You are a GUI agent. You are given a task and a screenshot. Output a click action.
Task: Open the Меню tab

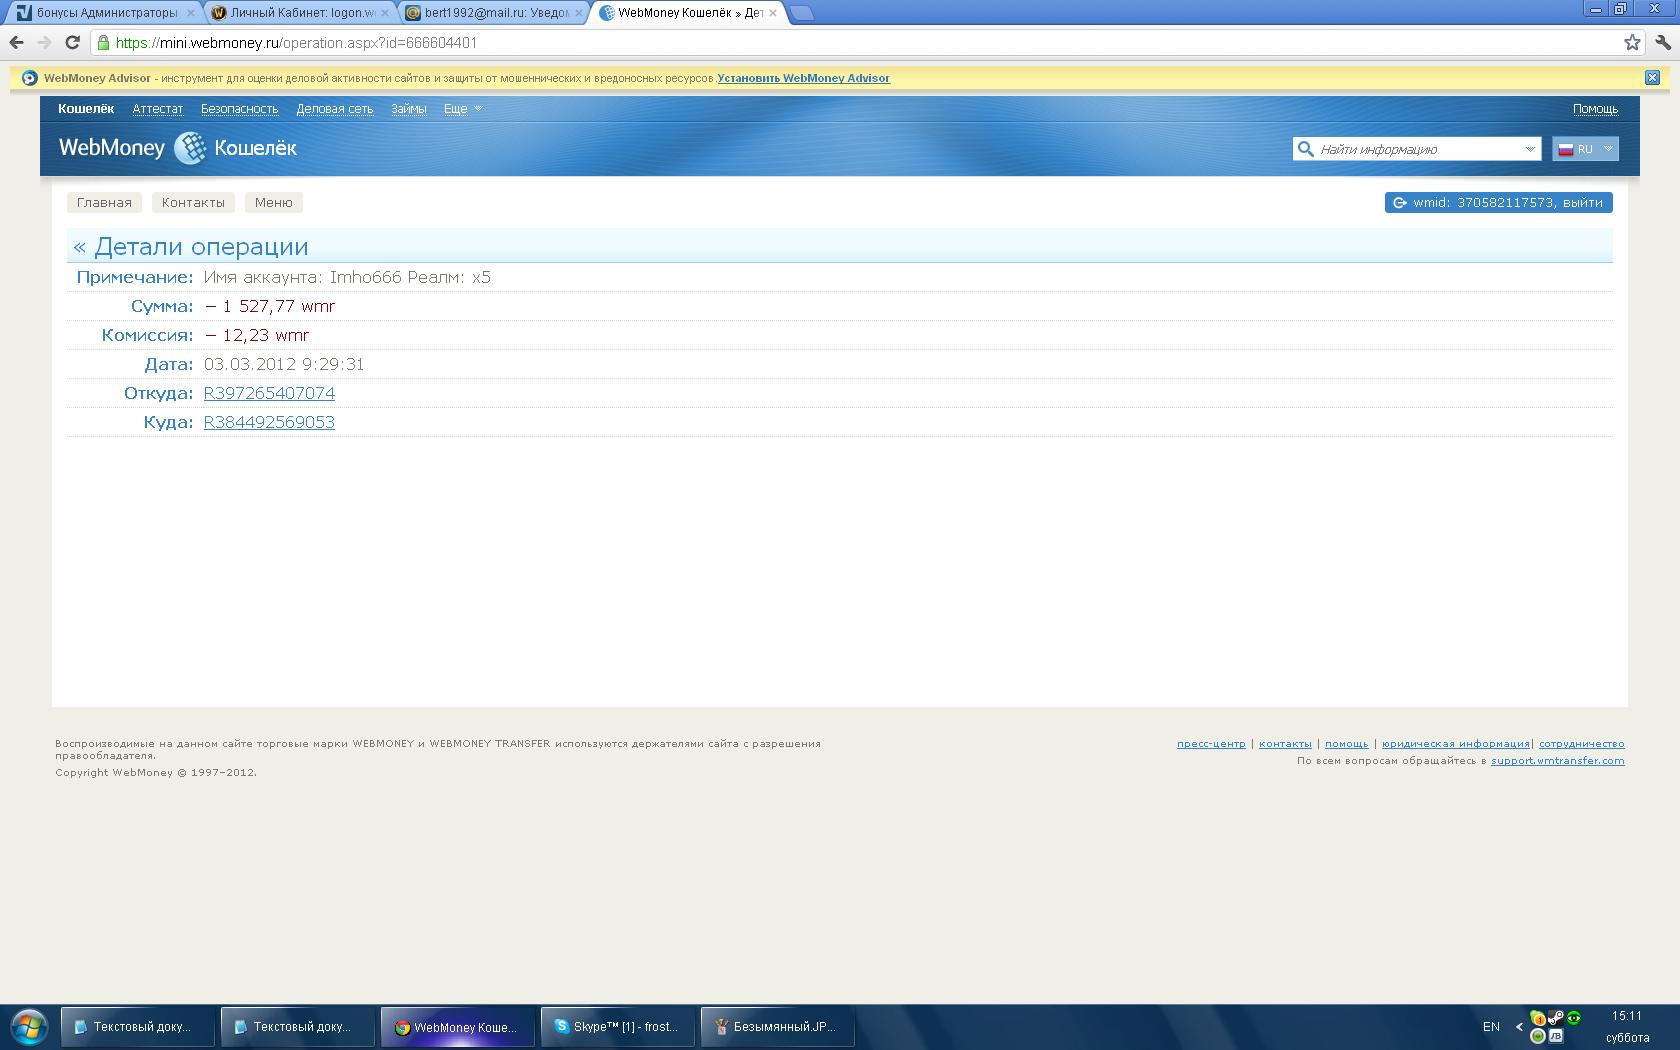coord(273,202)
